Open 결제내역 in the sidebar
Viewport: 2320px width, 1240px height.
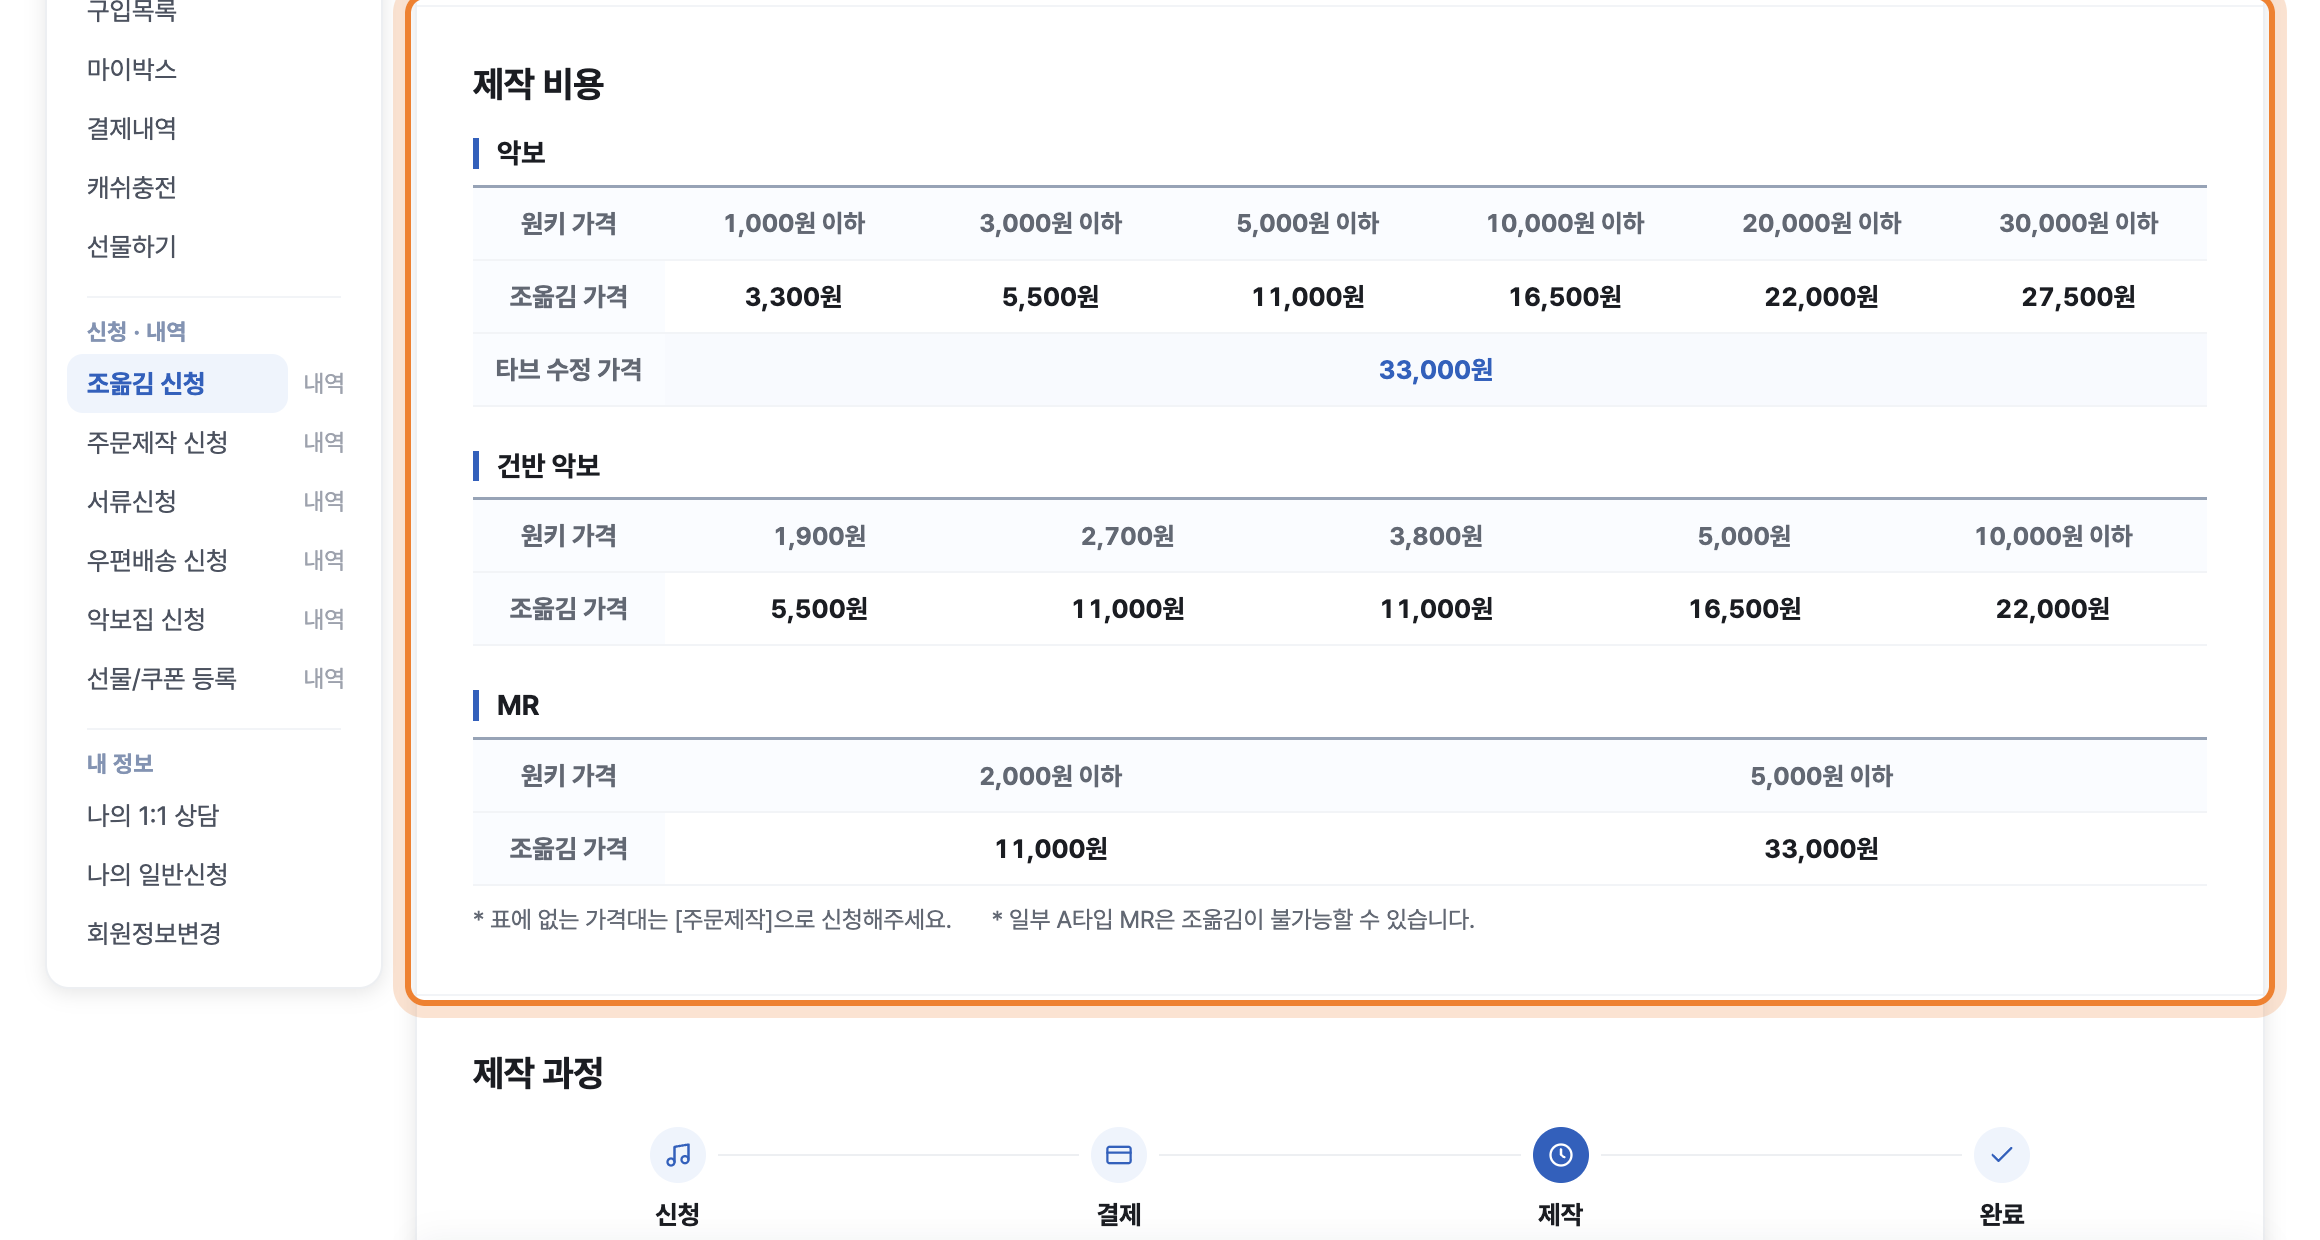(132, 128)
